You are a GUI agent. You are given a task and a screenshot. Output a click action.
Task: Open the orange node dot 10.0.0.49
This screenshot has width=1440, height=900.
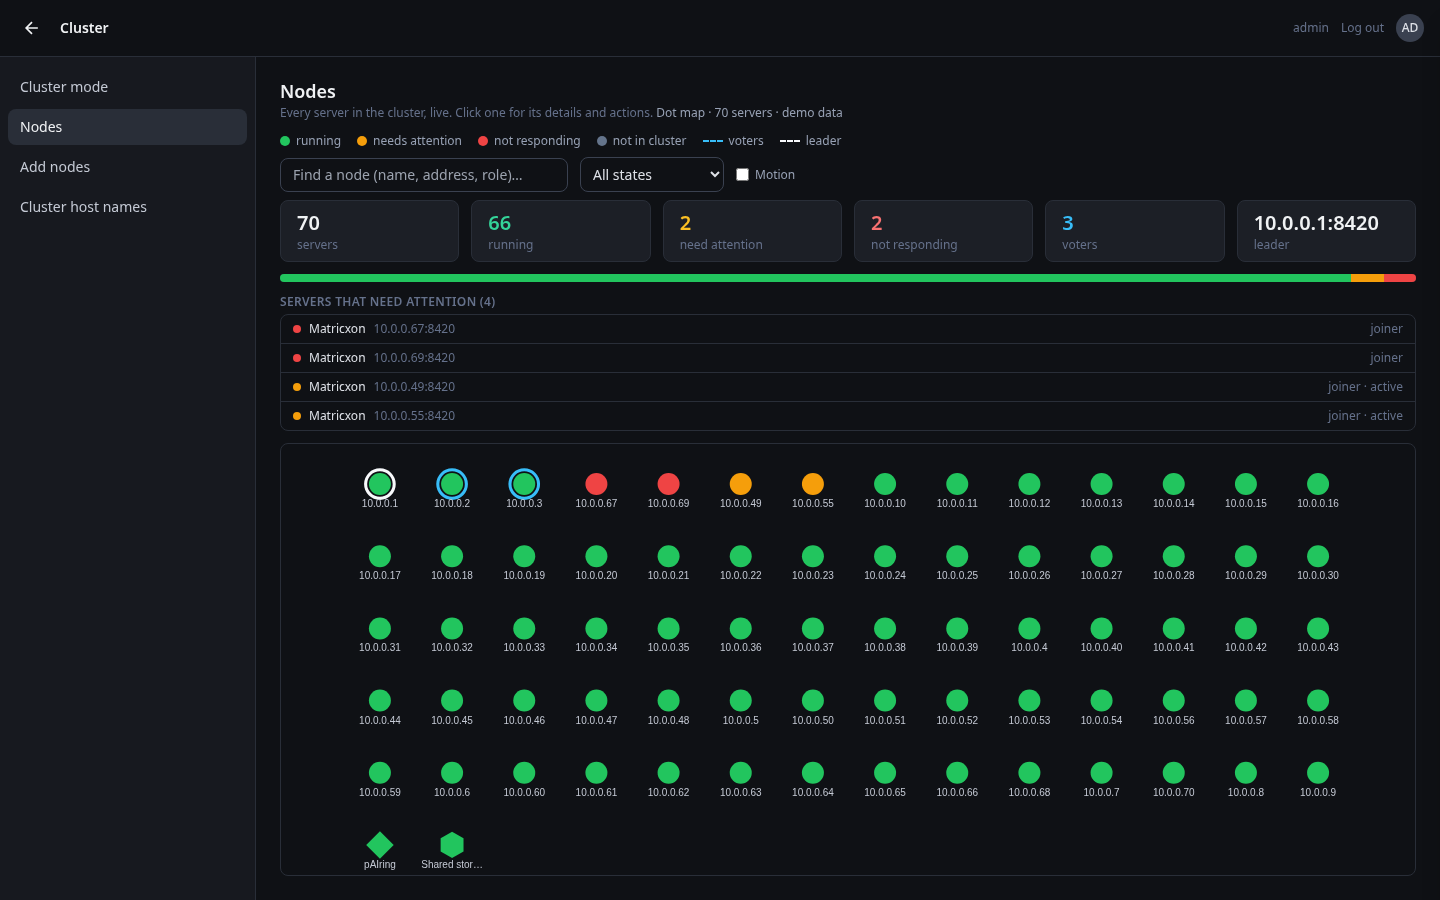[741, 484]
